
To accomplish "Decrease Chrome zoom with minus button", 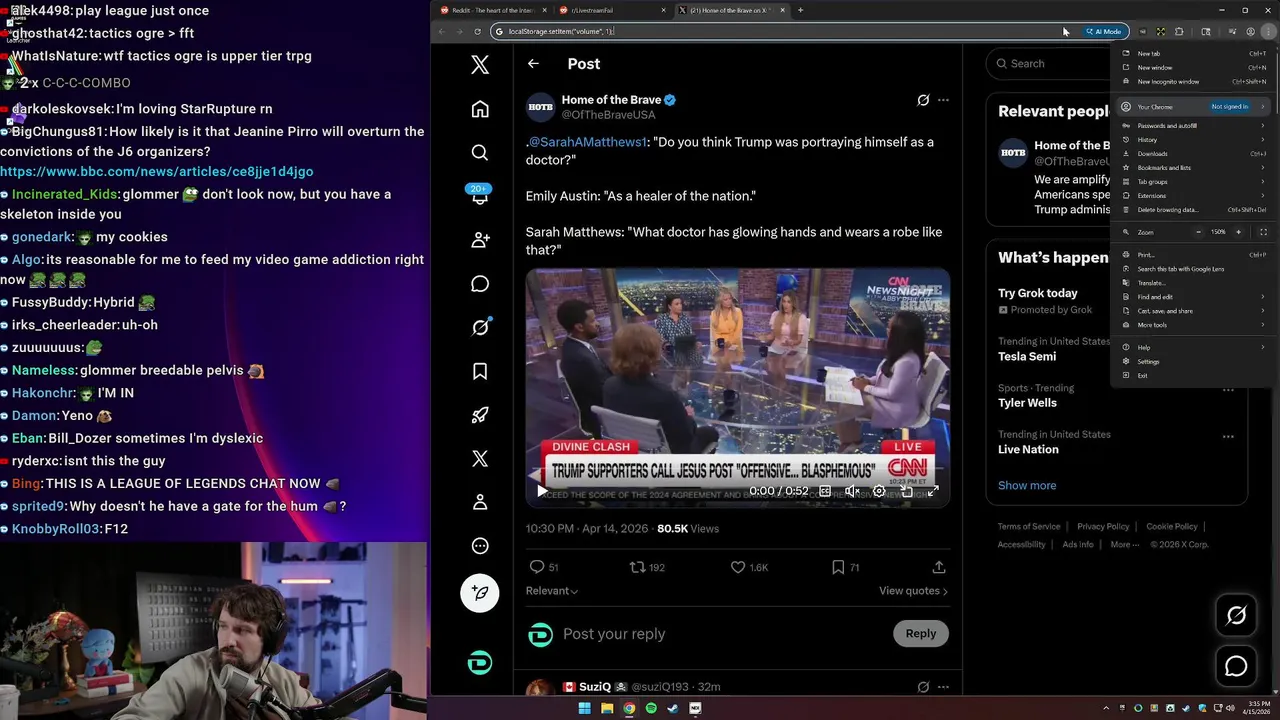I will point(1198,232).
